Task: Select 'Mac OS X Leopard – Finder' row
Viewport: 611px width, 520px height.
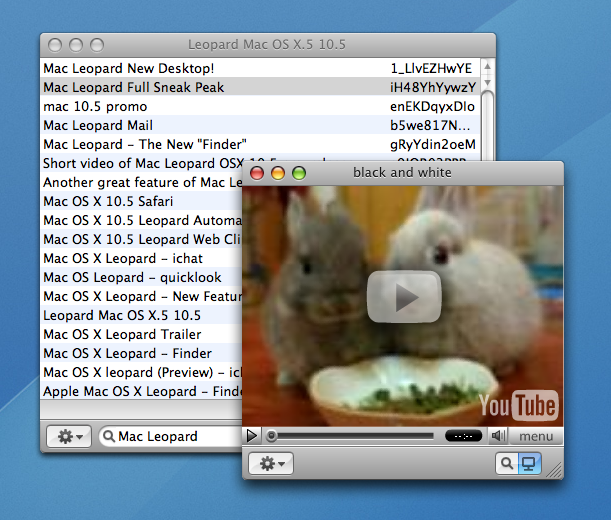Action: [x=141, y=354]
